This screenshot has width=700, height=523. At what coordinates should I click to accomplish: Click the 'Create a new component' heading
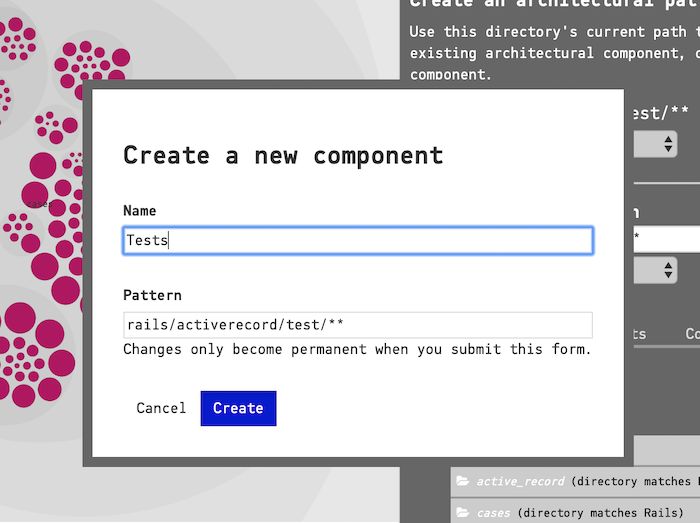tap(283, 156)
